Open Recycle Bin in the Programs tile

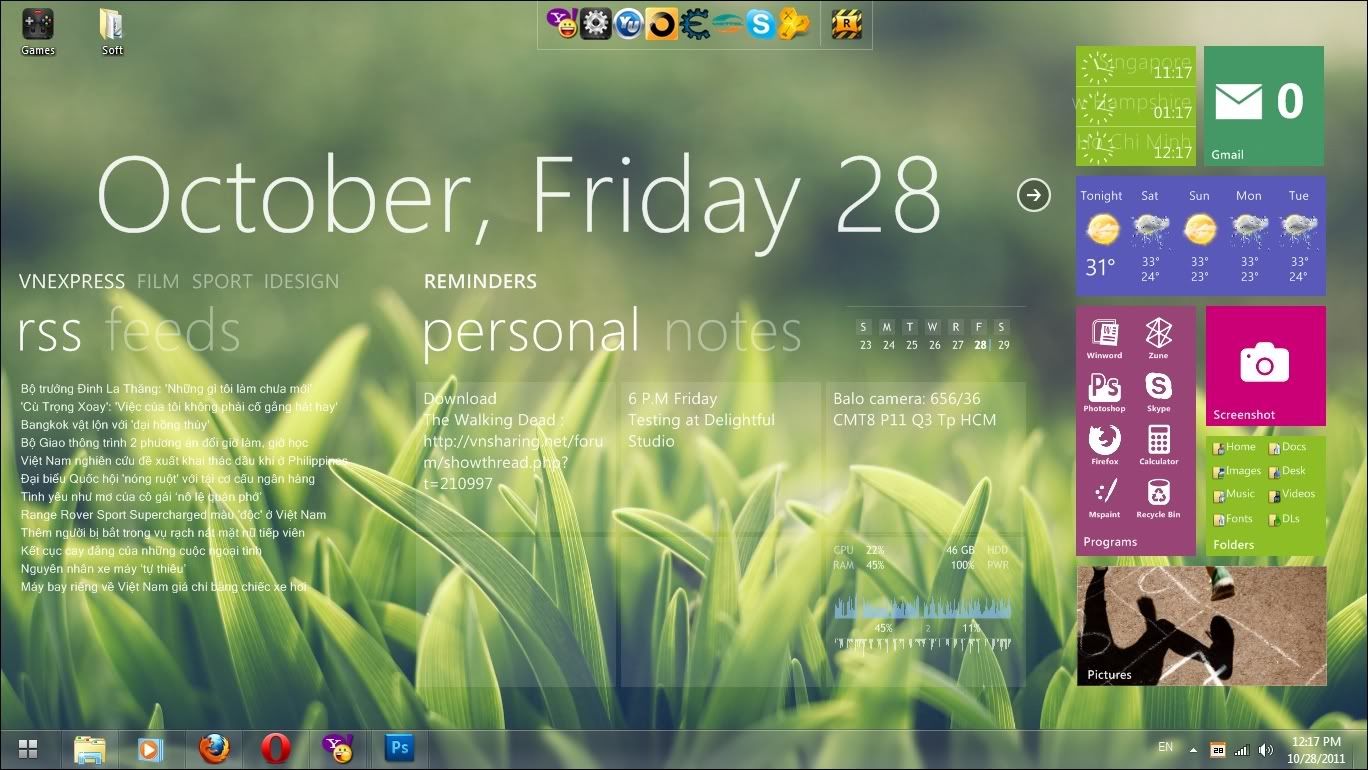pos(1158,499)
